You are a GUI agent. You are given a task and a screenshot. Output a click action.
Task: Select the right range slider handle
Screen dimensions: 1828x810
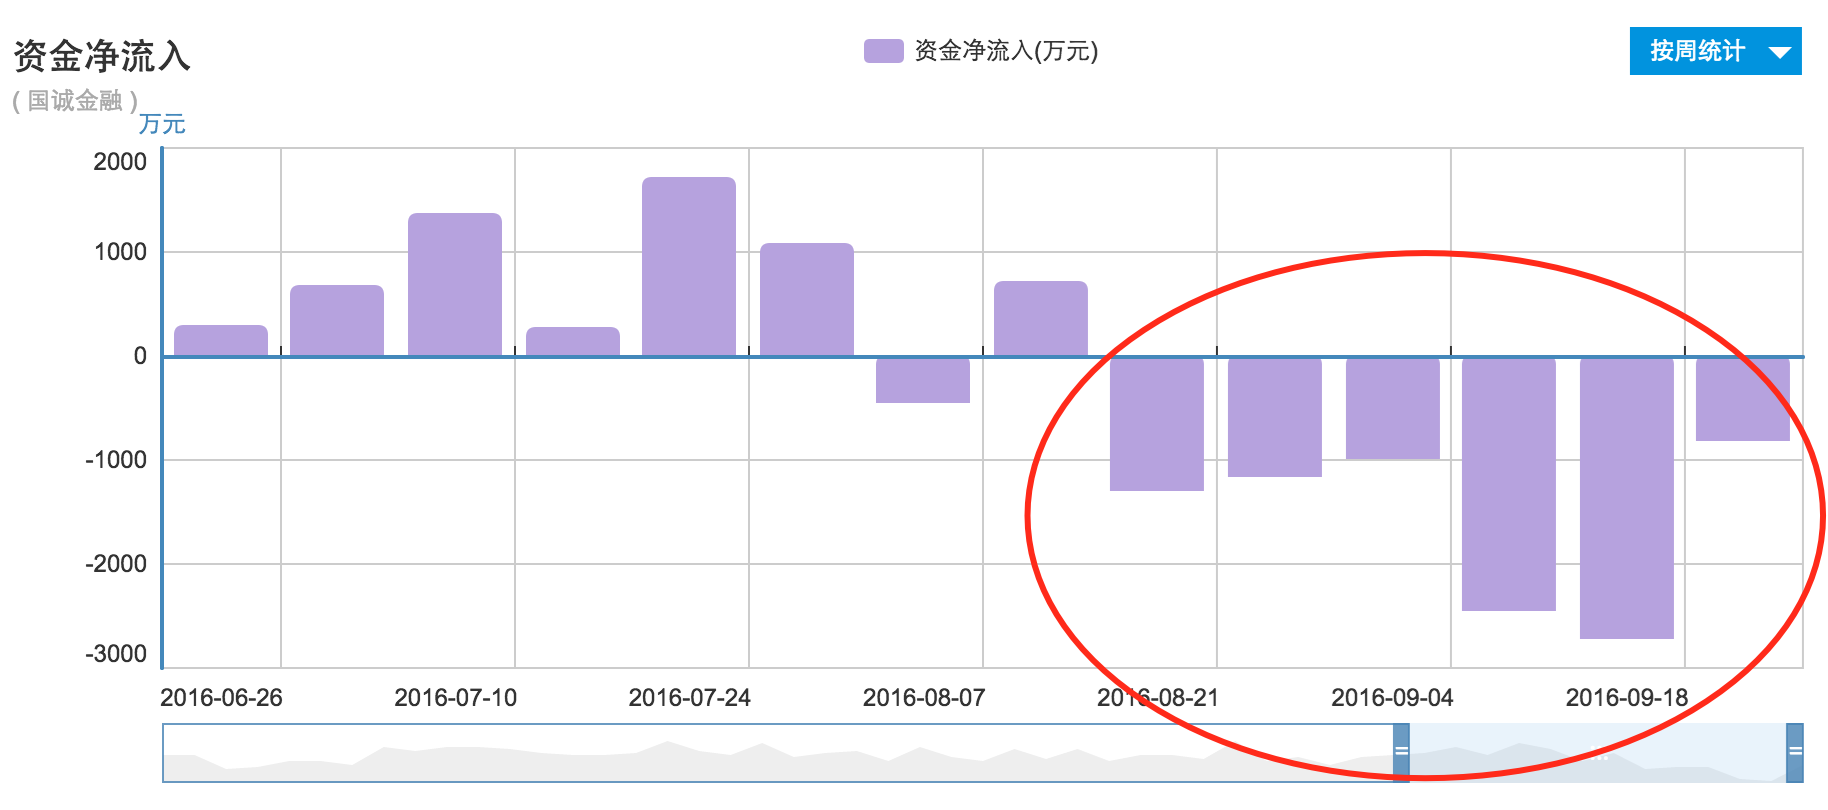(1795, 752)
